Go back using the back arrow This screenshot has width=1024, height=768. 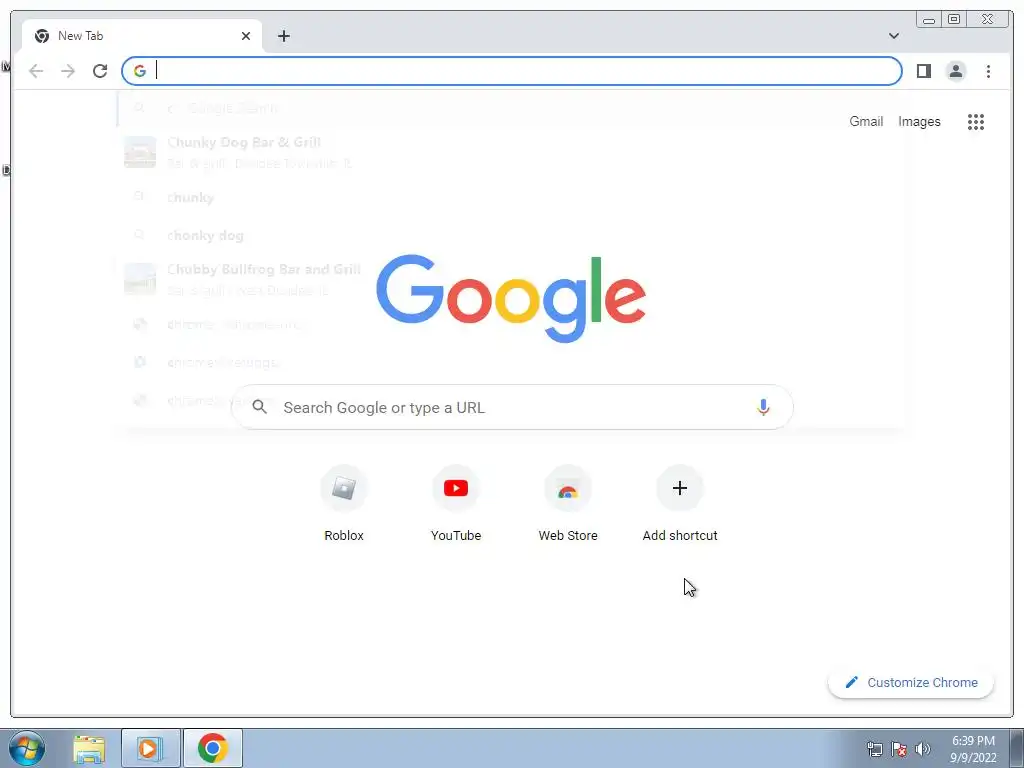(36, 71)
